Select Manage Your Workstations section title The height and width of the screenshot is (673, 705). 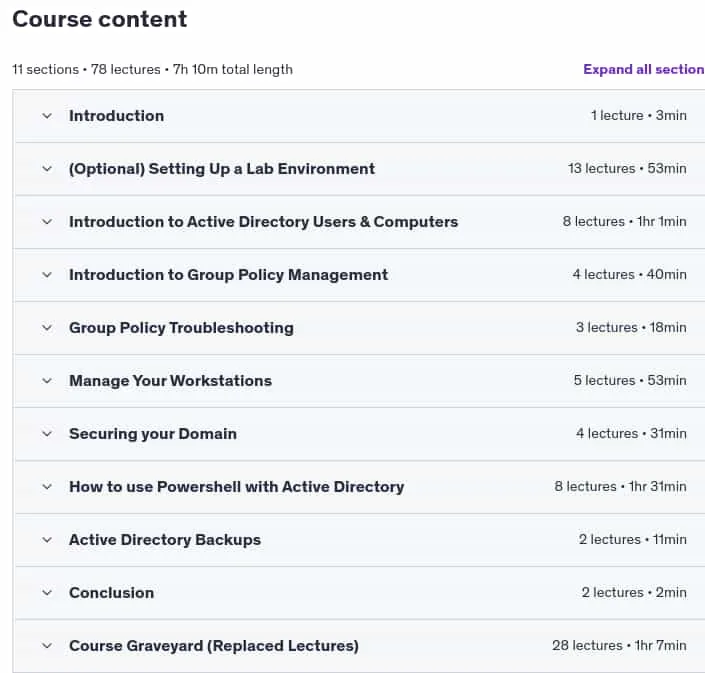pos(170,381)
